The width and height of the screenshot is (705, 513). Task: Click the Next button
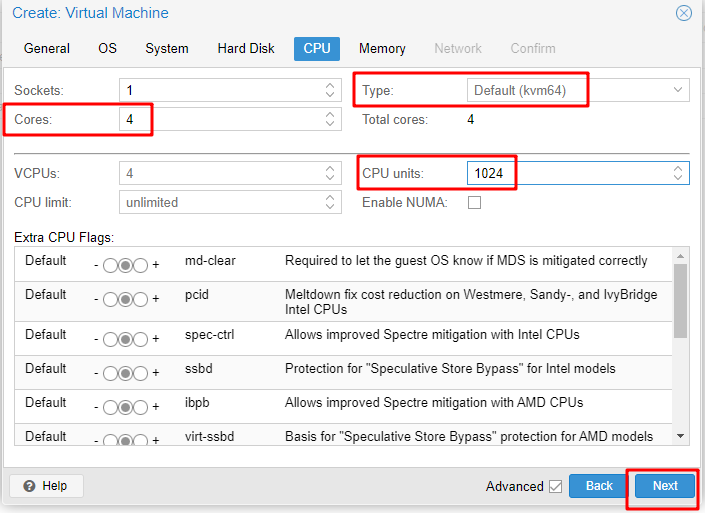pyautogui.click(x=665, y=486)
